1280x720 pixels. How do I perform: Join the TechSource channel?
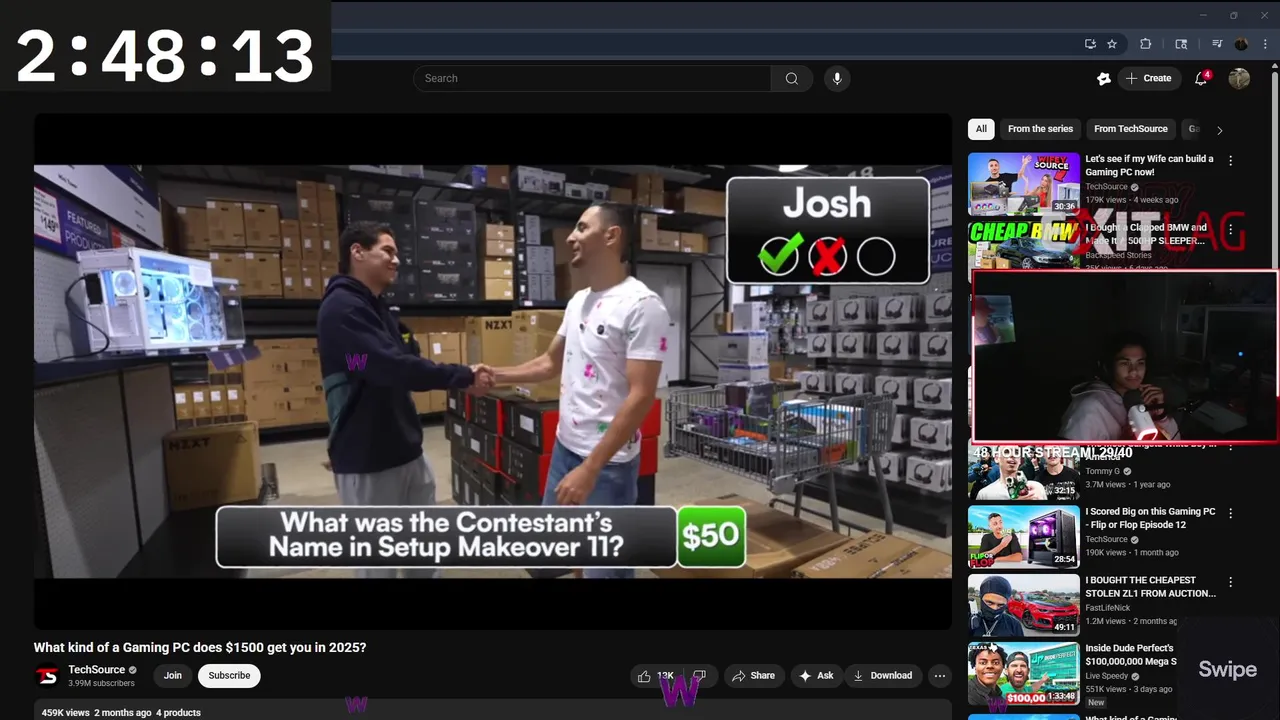pos(173,676)
